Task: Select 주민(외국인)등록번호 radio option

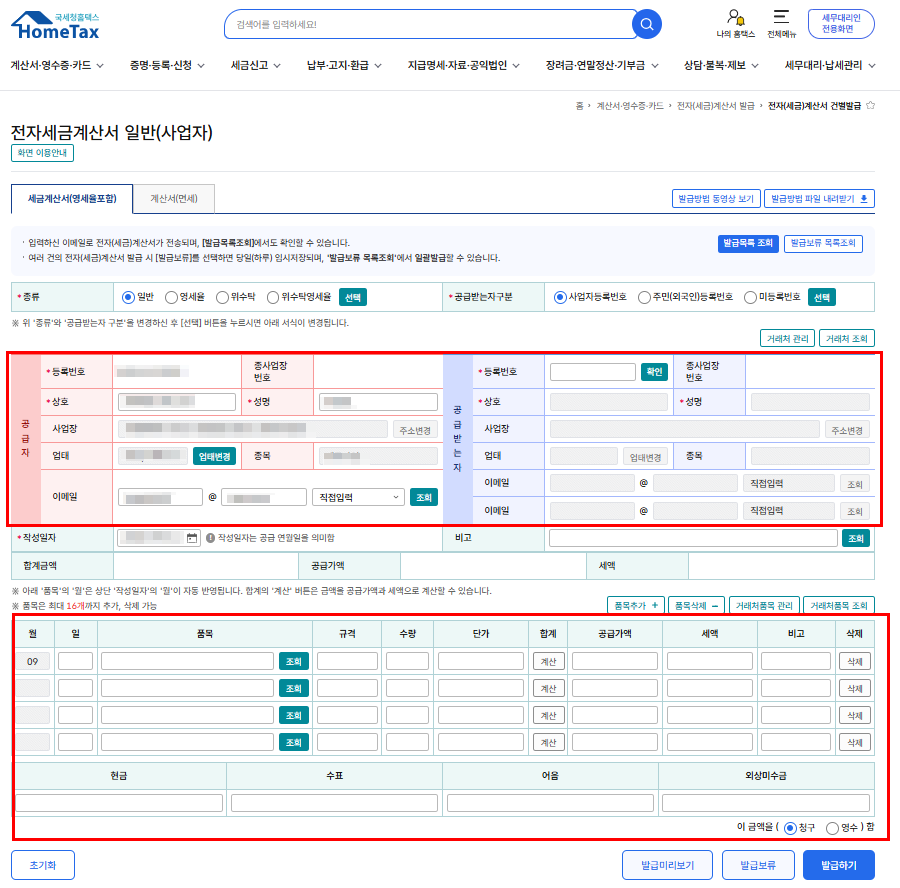Action: pos(645,297)
